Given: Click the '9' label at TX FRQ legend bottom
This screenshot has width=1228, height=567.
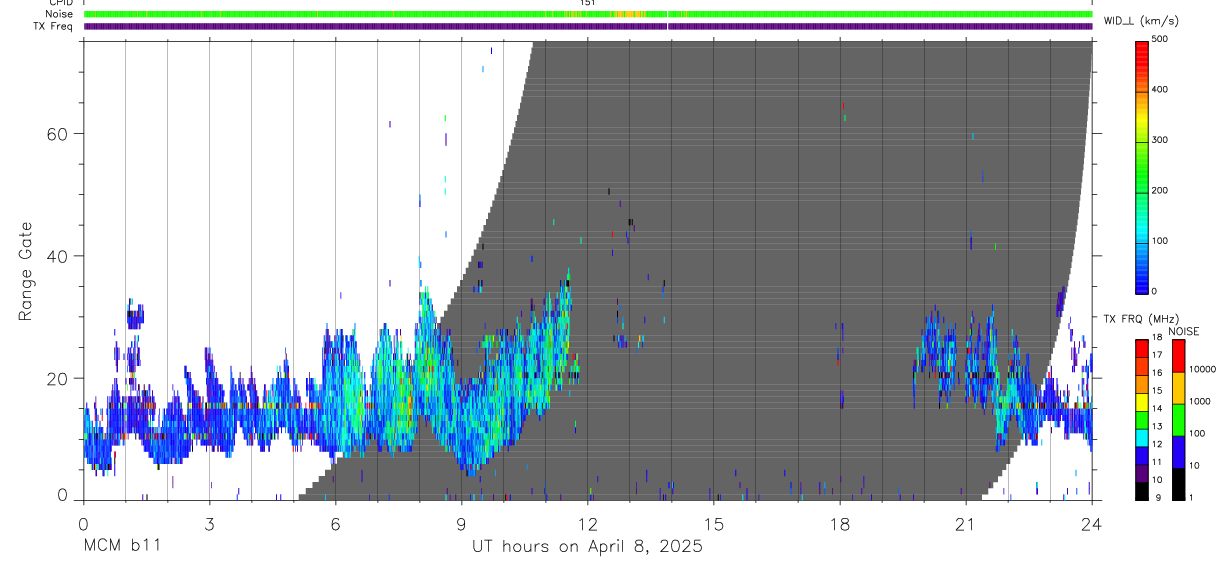Looking at the screenshot, I should pyautogui.click(x=1160, y=497).
